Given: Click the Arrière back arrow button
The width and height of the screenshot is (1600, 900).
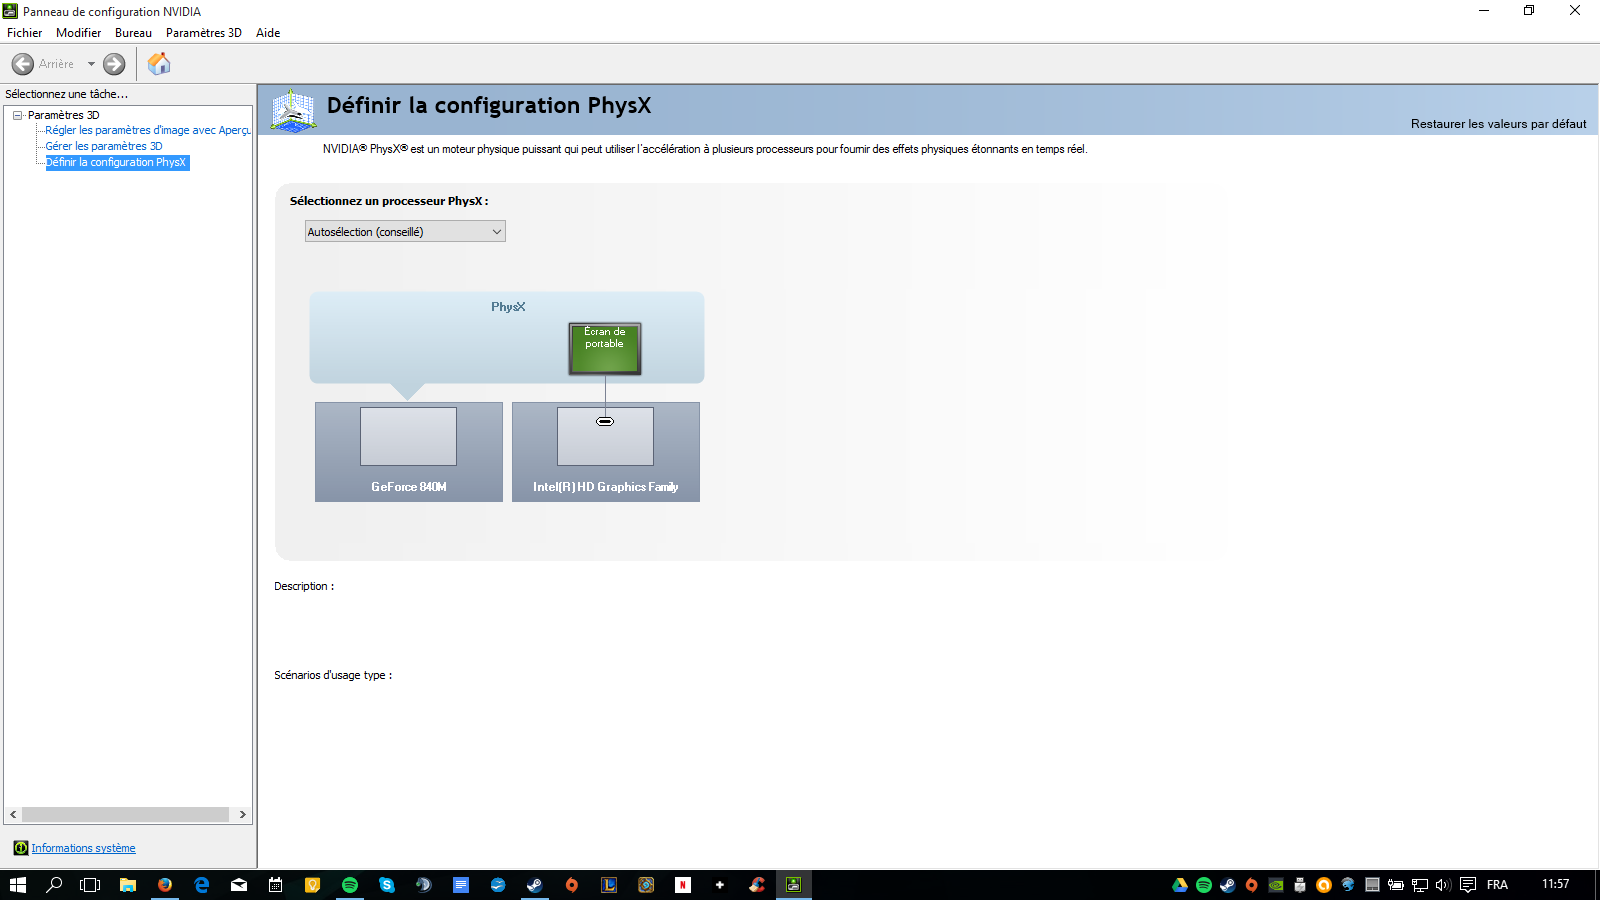Looking at the screenshot, I should (23, 64).
